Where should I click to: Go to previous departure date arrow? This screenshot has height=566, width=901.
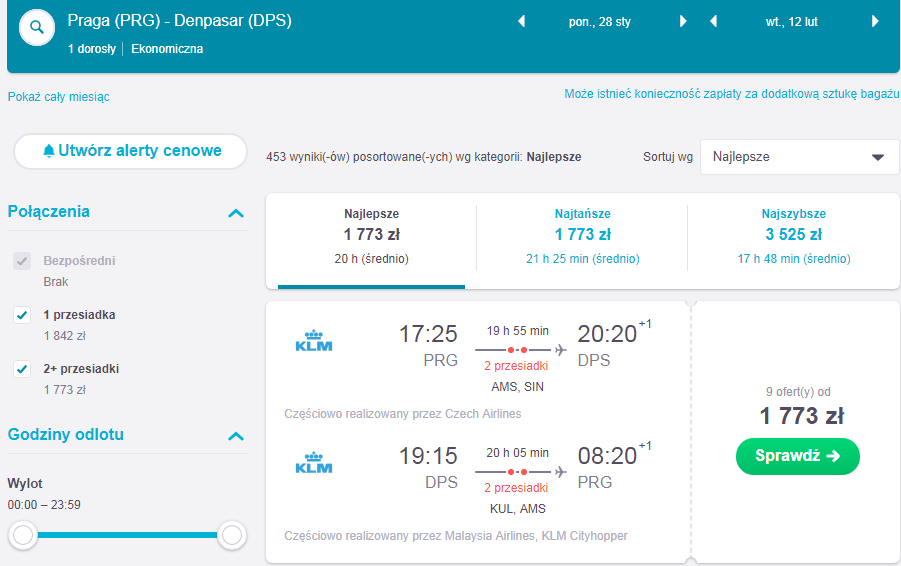point(521,21)
